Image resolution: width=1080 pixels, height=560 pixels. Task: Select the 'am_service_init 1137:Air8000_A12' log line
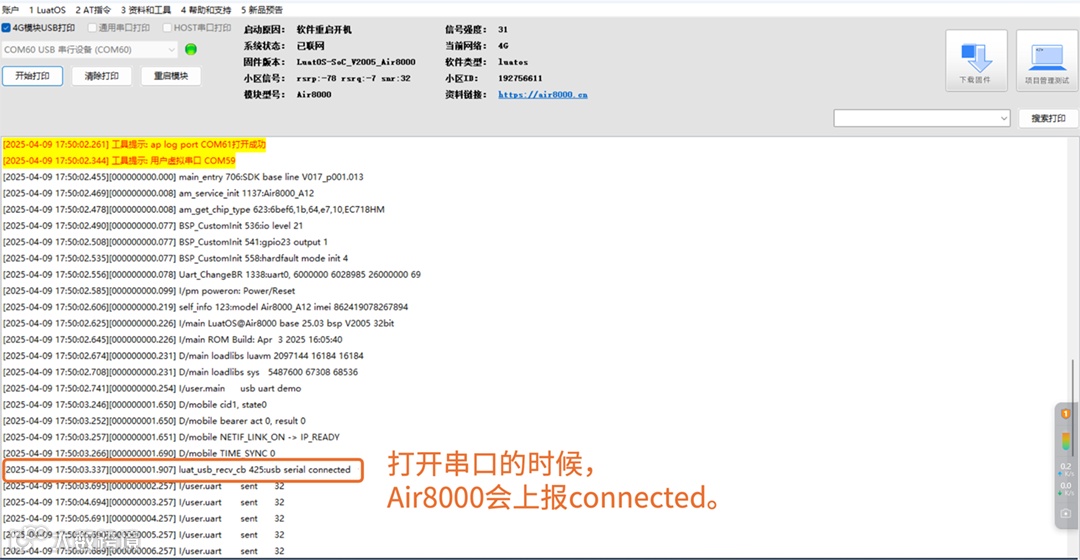(158, 194)
